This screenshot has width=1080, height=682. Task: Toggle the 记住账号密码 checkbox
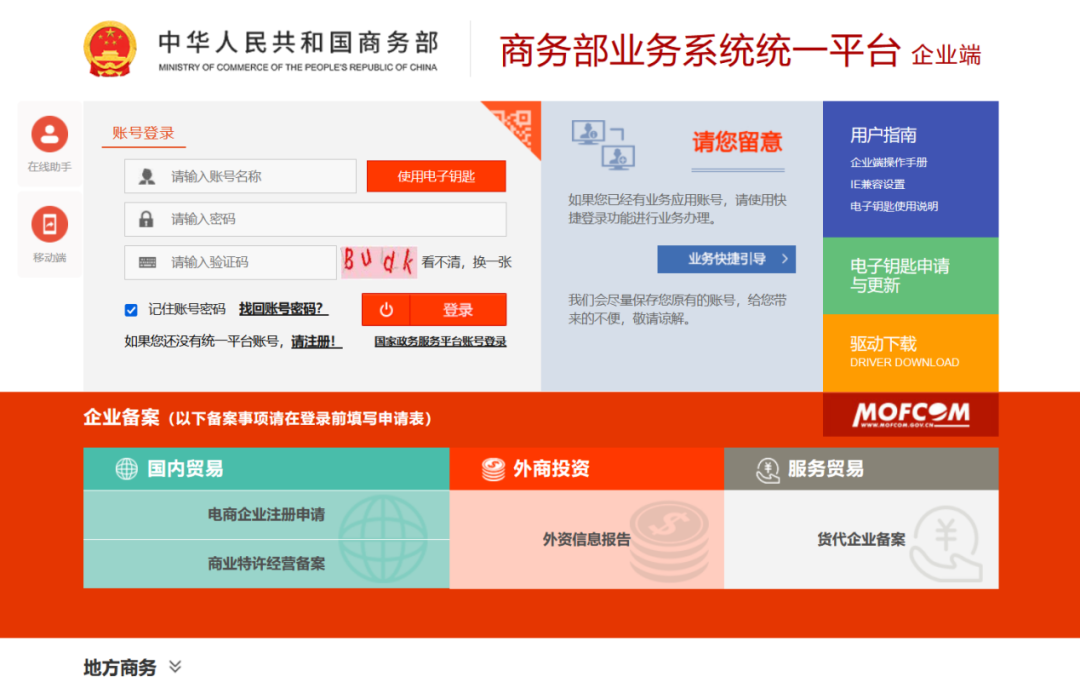[x=131, y=310]
